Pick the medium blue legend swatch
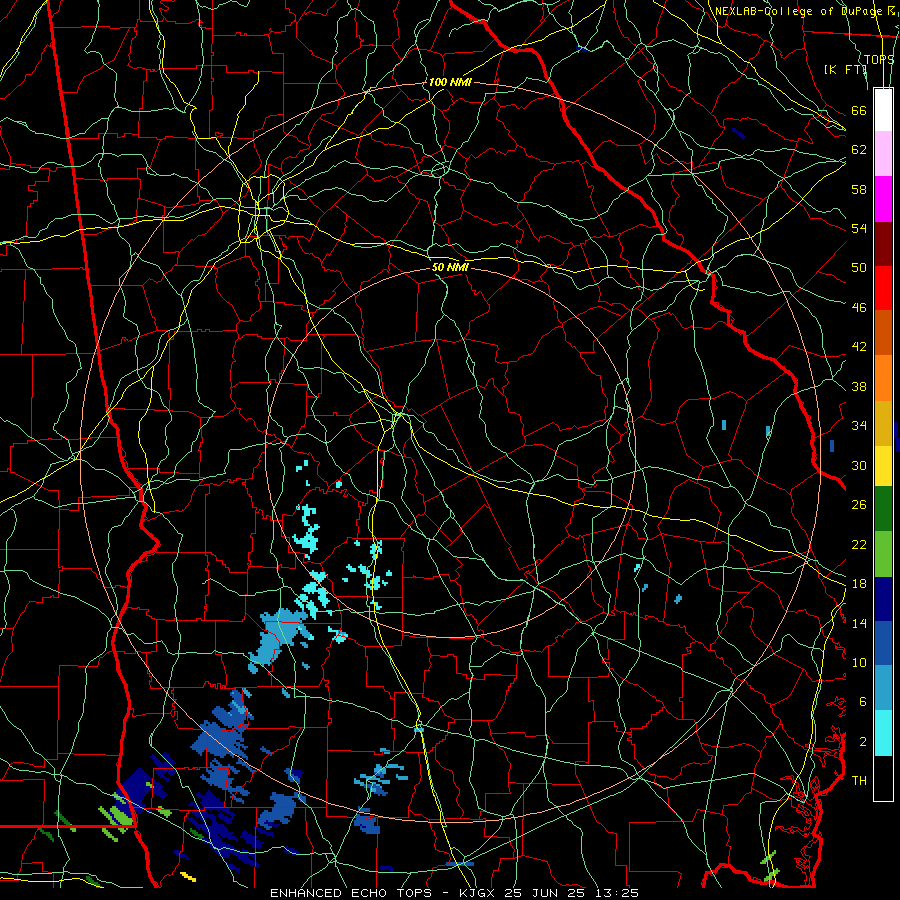Viewport: 900px width, 900px height. (883, 643)
